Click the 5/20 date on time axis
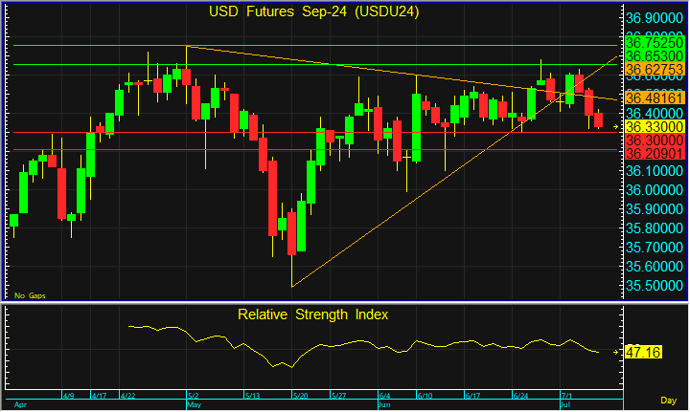 pos(299,396)
